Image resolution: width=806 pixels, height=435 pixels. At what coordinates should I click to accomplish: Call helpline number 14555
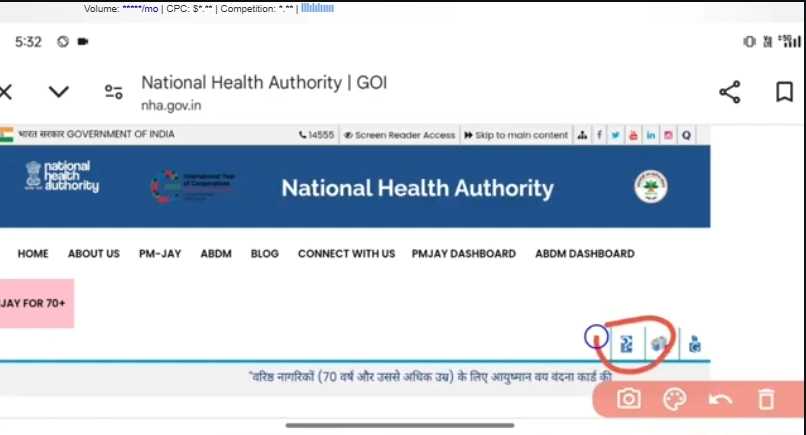pyautogui.click(x=317, y=135)
